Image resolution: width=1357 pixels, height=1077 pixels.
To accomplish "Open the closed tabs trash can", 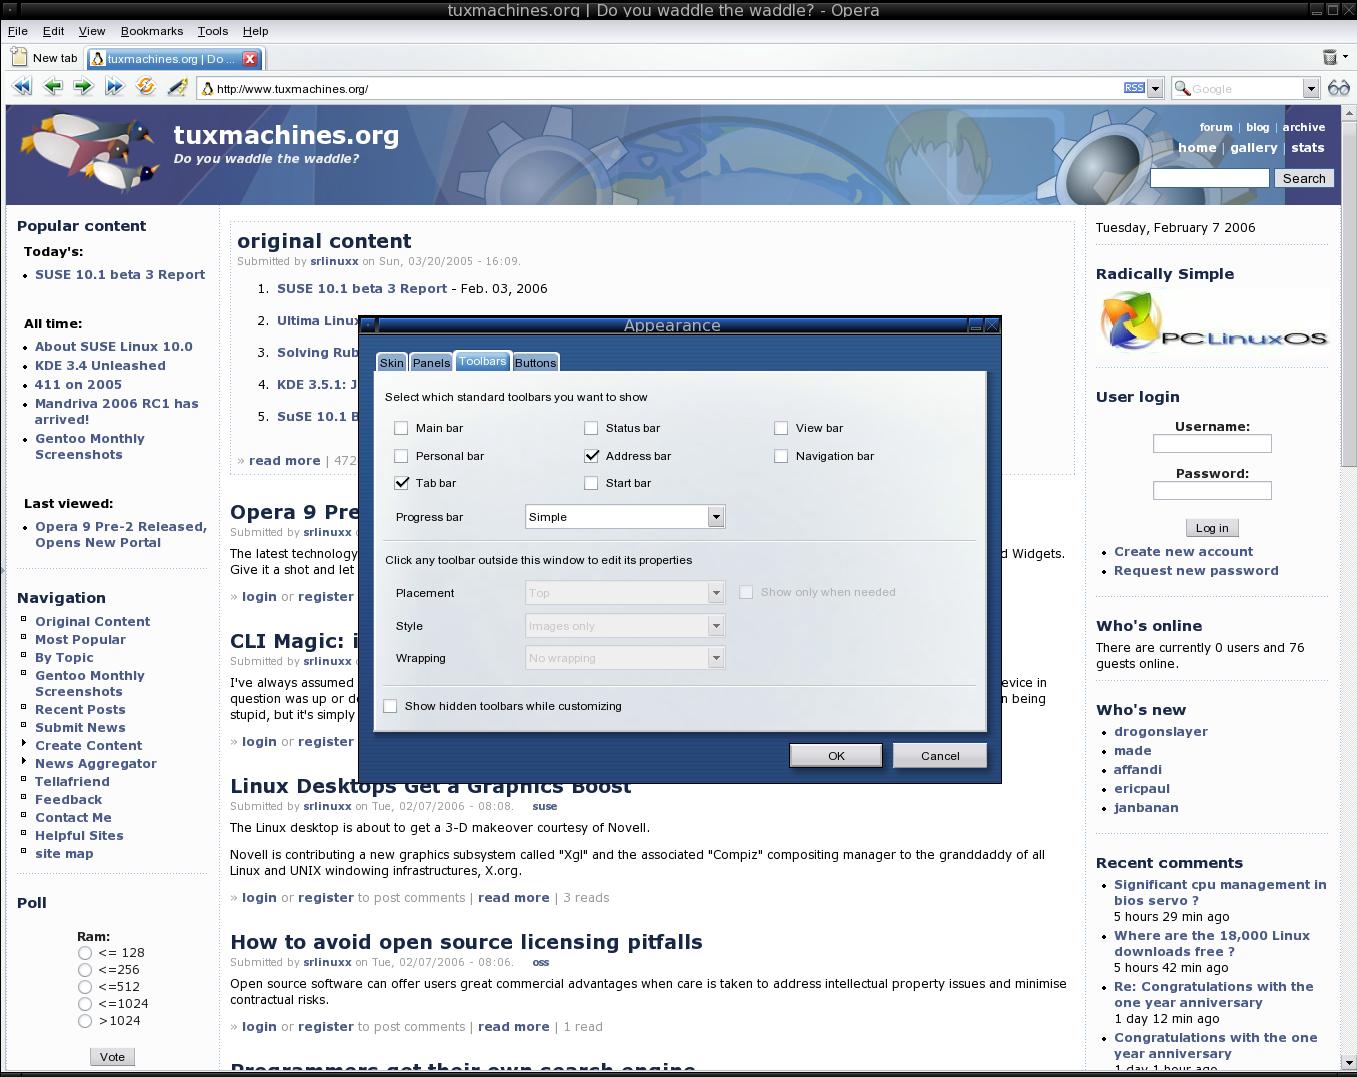I will pyautogui.click(x=1329, y=58).
